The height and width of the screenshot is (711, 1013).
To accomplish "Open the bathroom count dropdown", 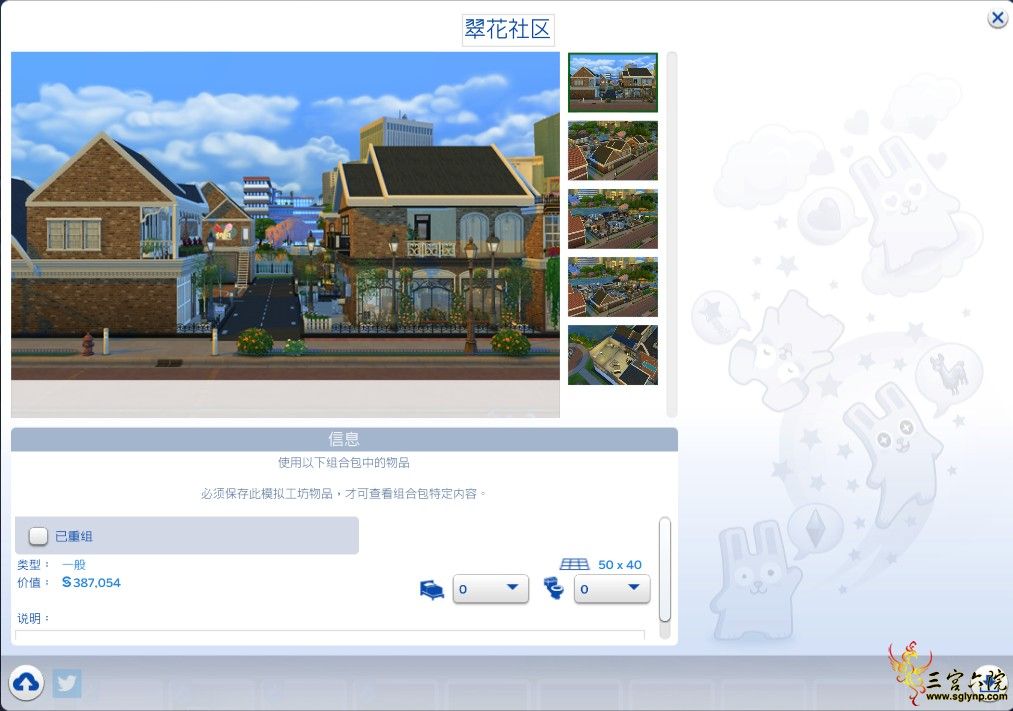I will pyautogui.click(x=612, y=589).
